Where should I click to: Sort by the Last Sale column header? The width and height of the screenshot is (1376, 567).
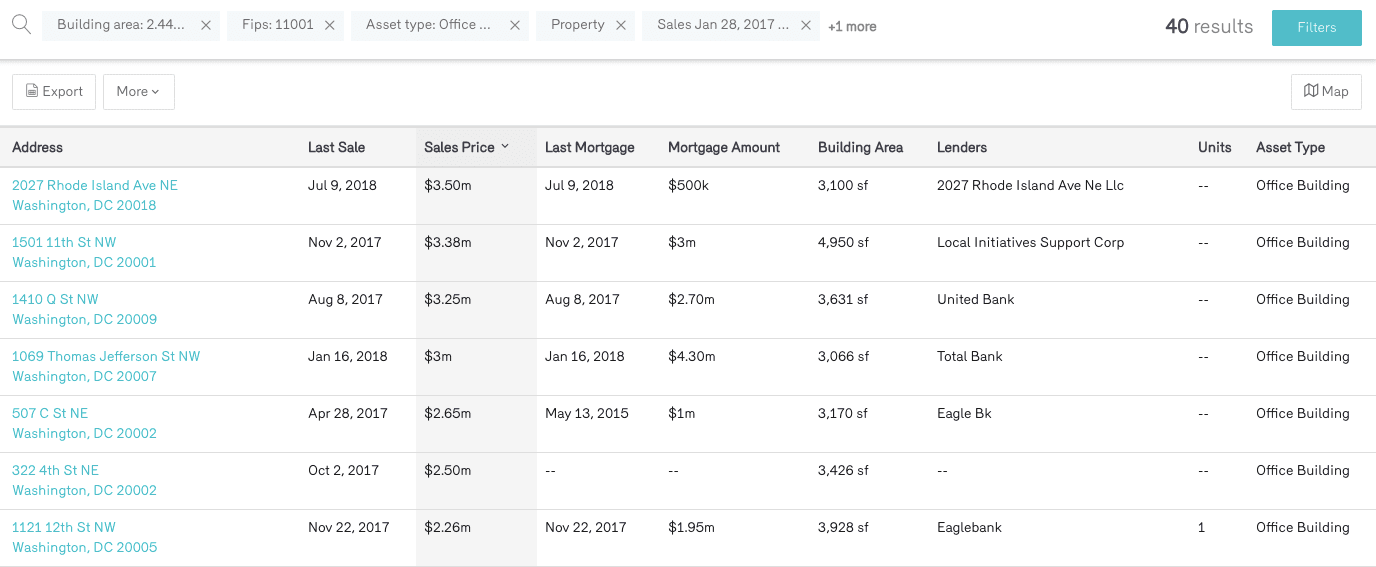click(x=336, y=147)
